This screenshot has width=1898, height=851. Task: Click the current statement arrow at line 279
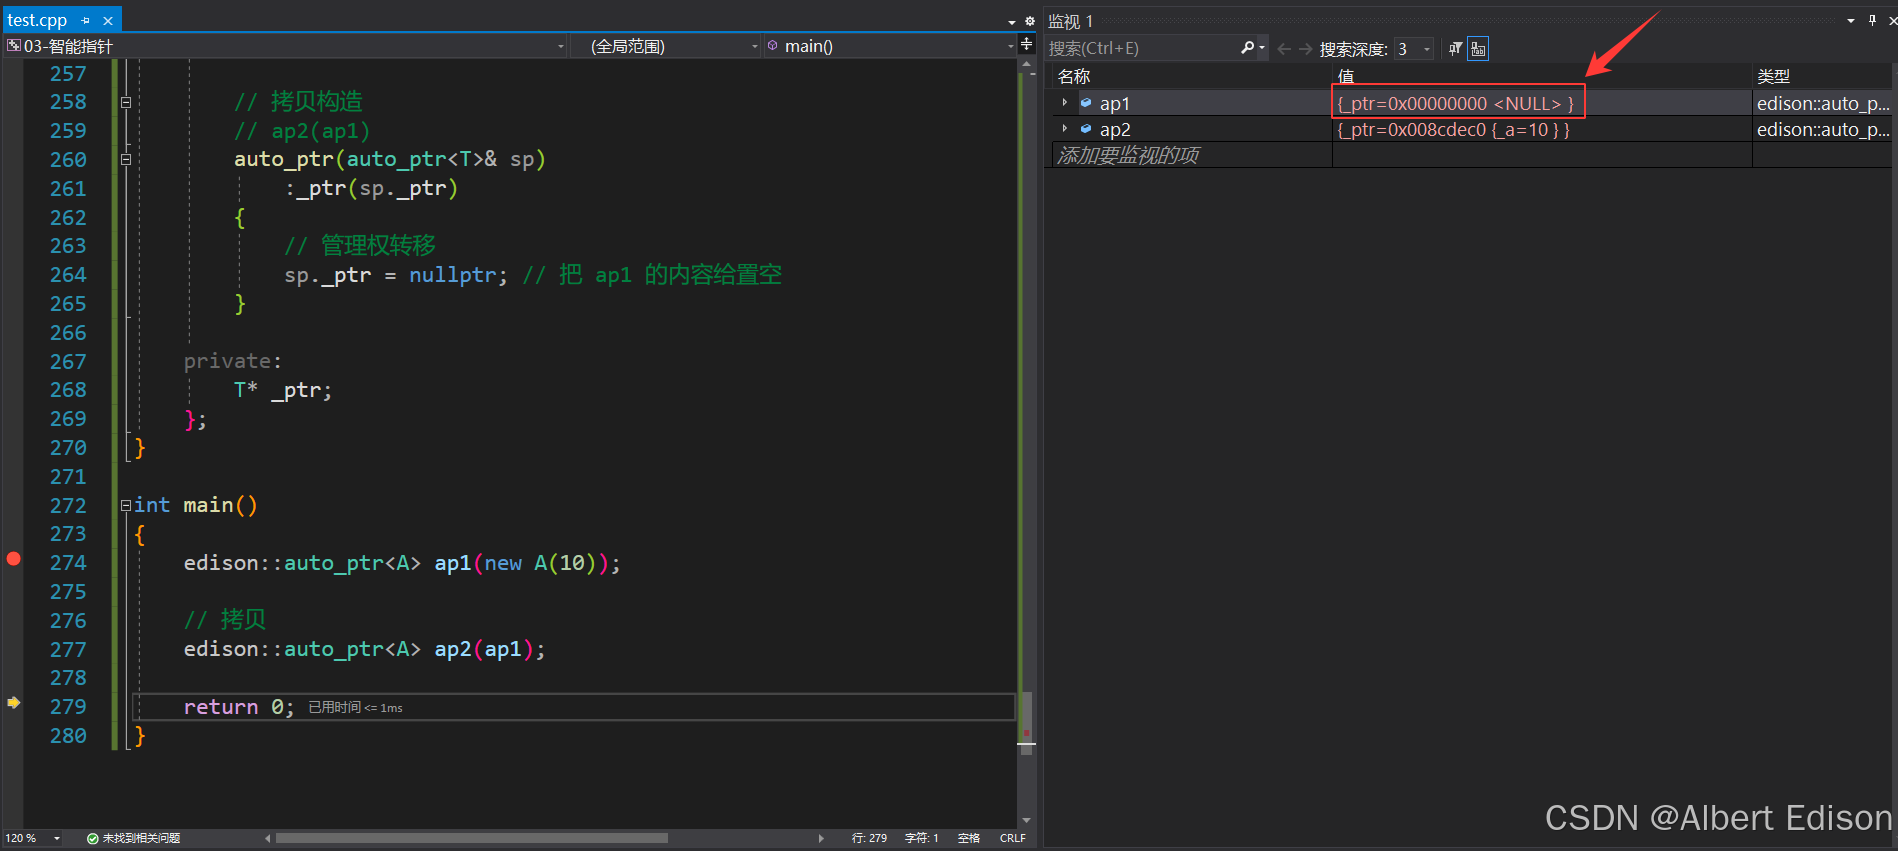(x=13, y=703)
